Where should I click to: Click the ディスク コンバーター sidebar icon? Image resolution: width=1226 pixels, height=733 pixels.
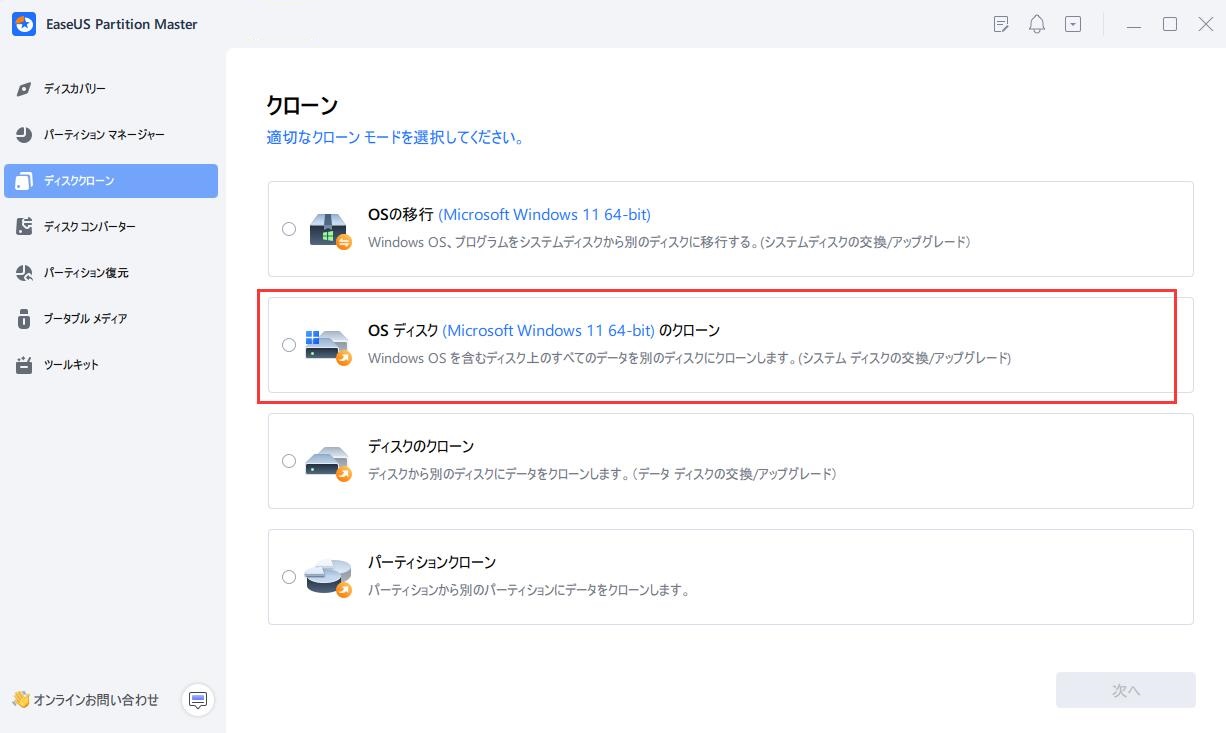pos(25,227)
